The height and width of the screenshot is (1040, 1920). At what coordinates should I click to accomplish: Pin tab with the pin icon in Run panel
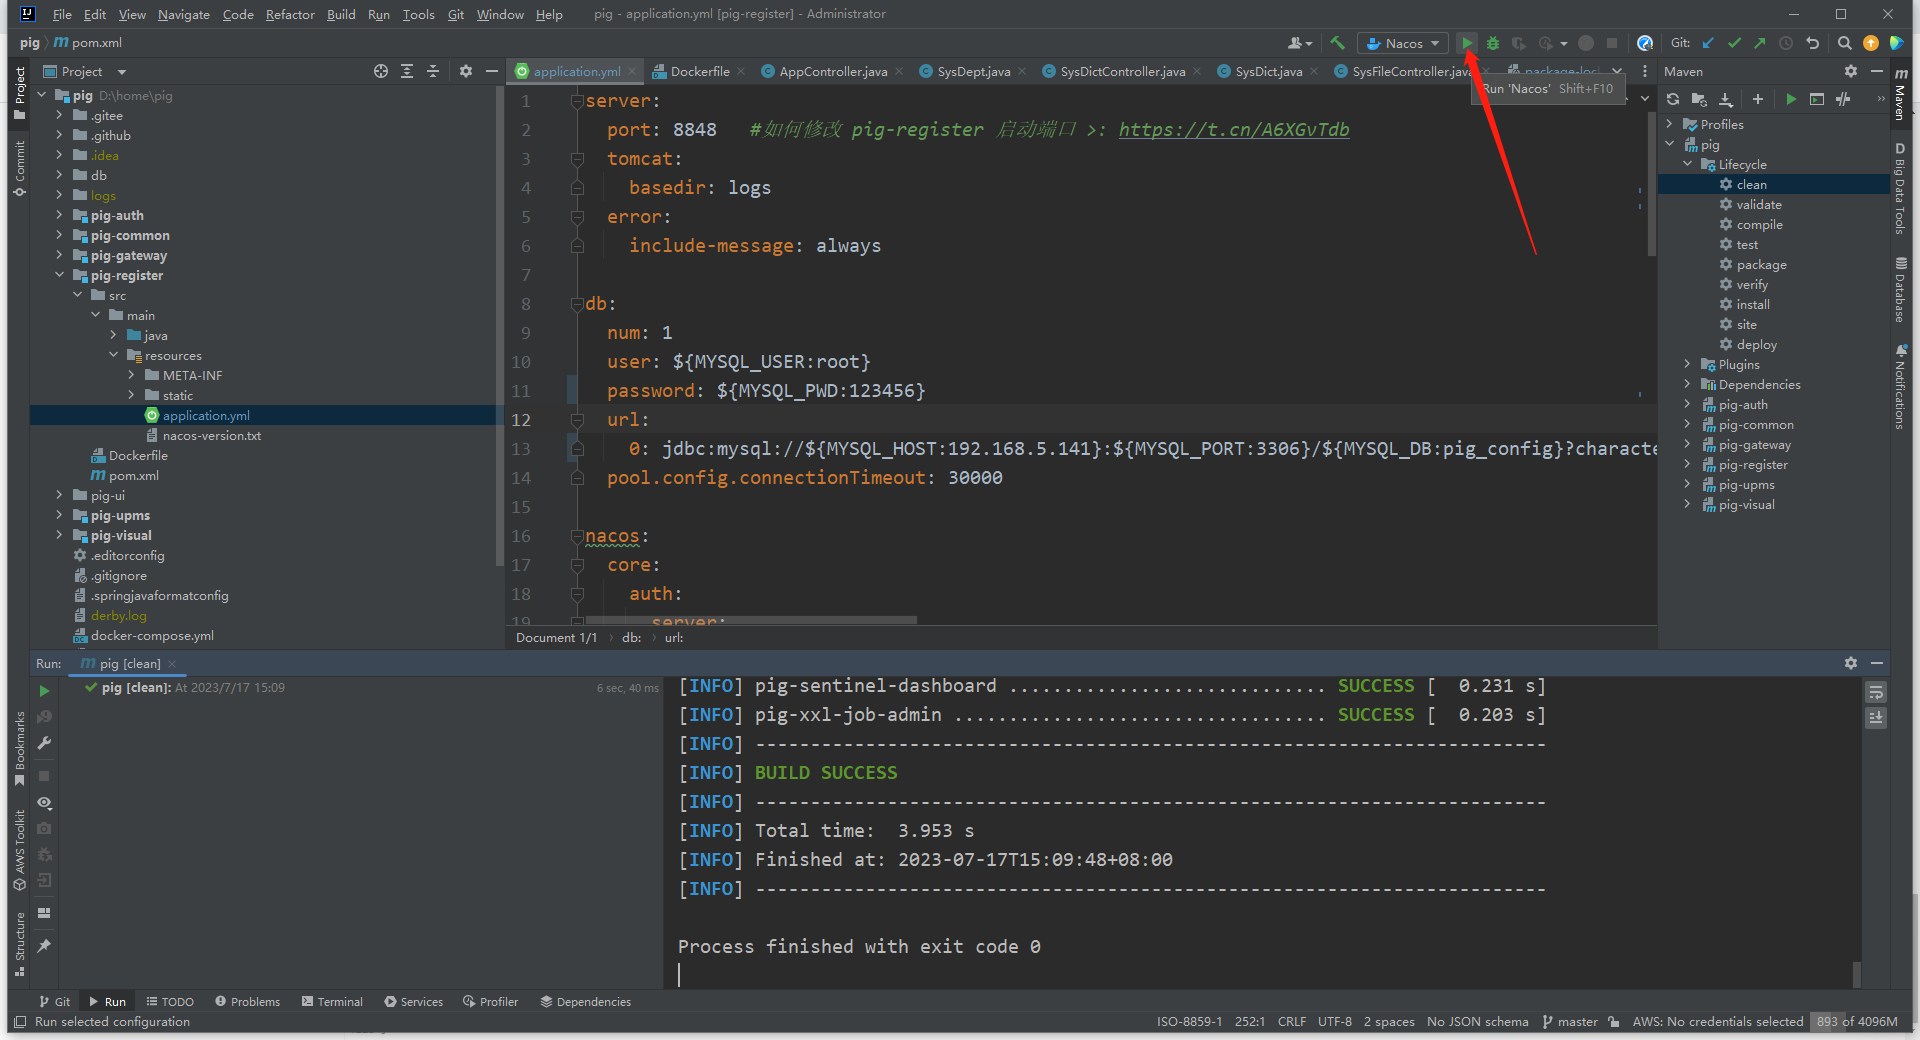click(x=44, y=946)
